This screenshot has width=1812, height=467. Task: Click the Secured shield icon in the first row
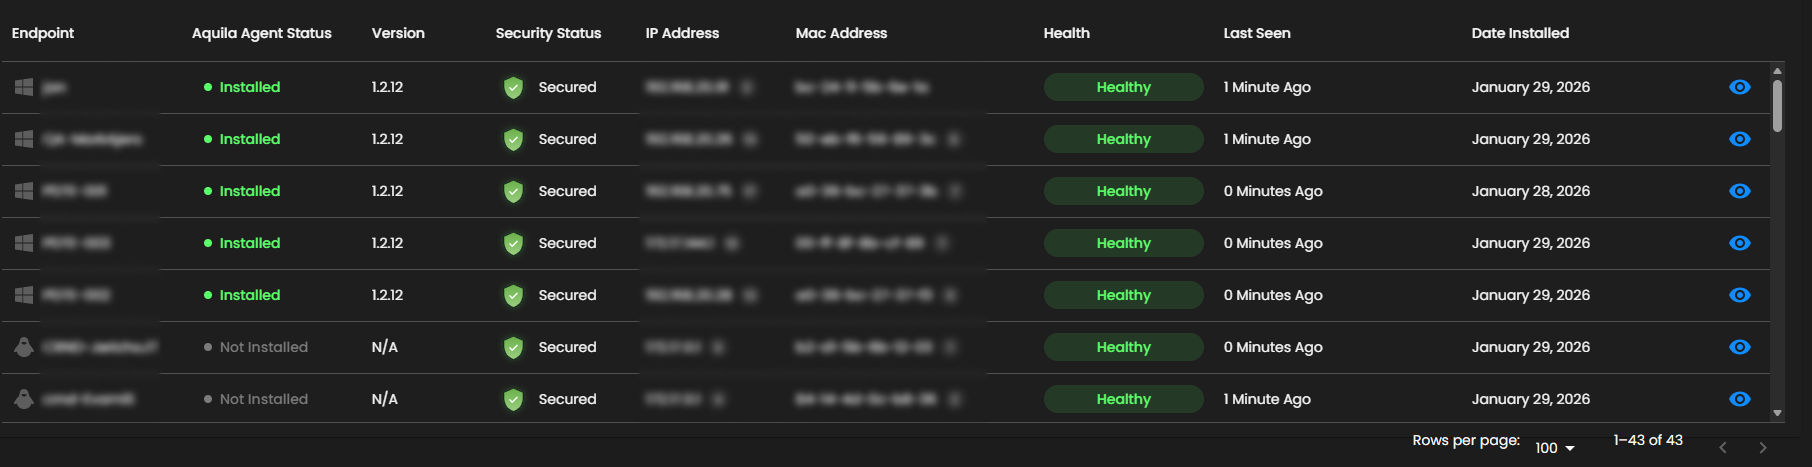pos(513,88)
